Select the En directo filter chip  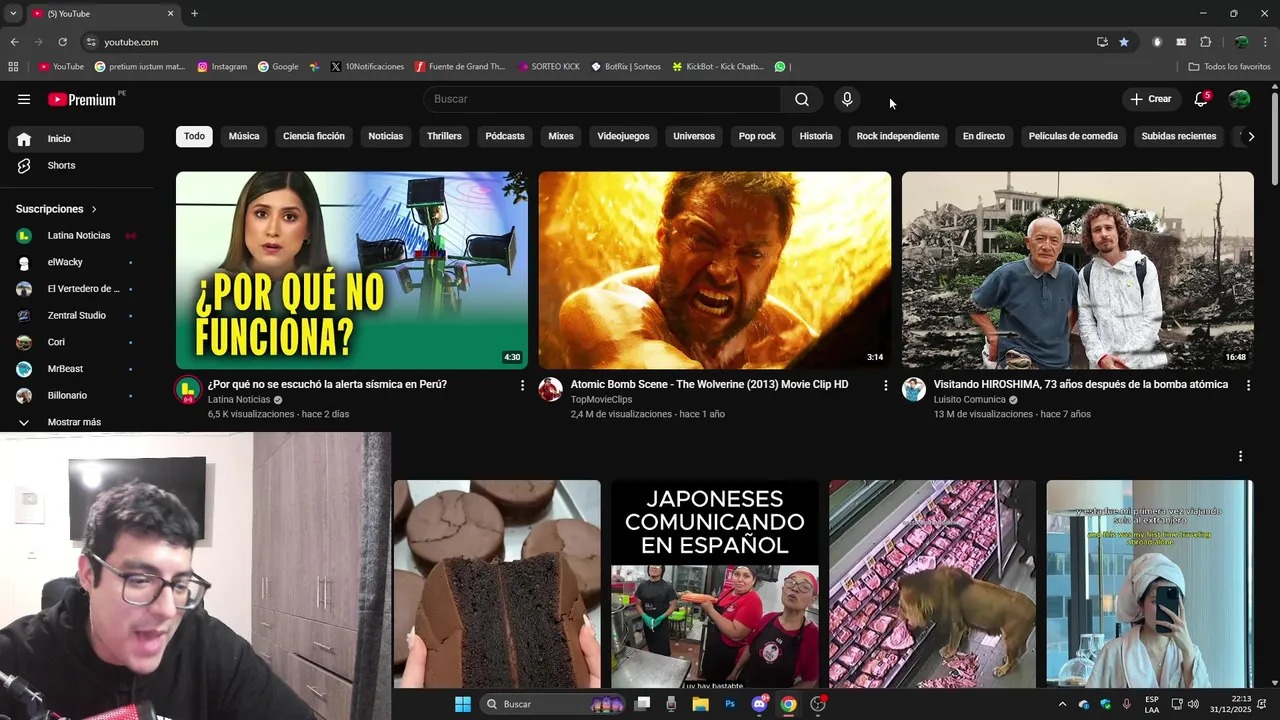tap(984, 136)
